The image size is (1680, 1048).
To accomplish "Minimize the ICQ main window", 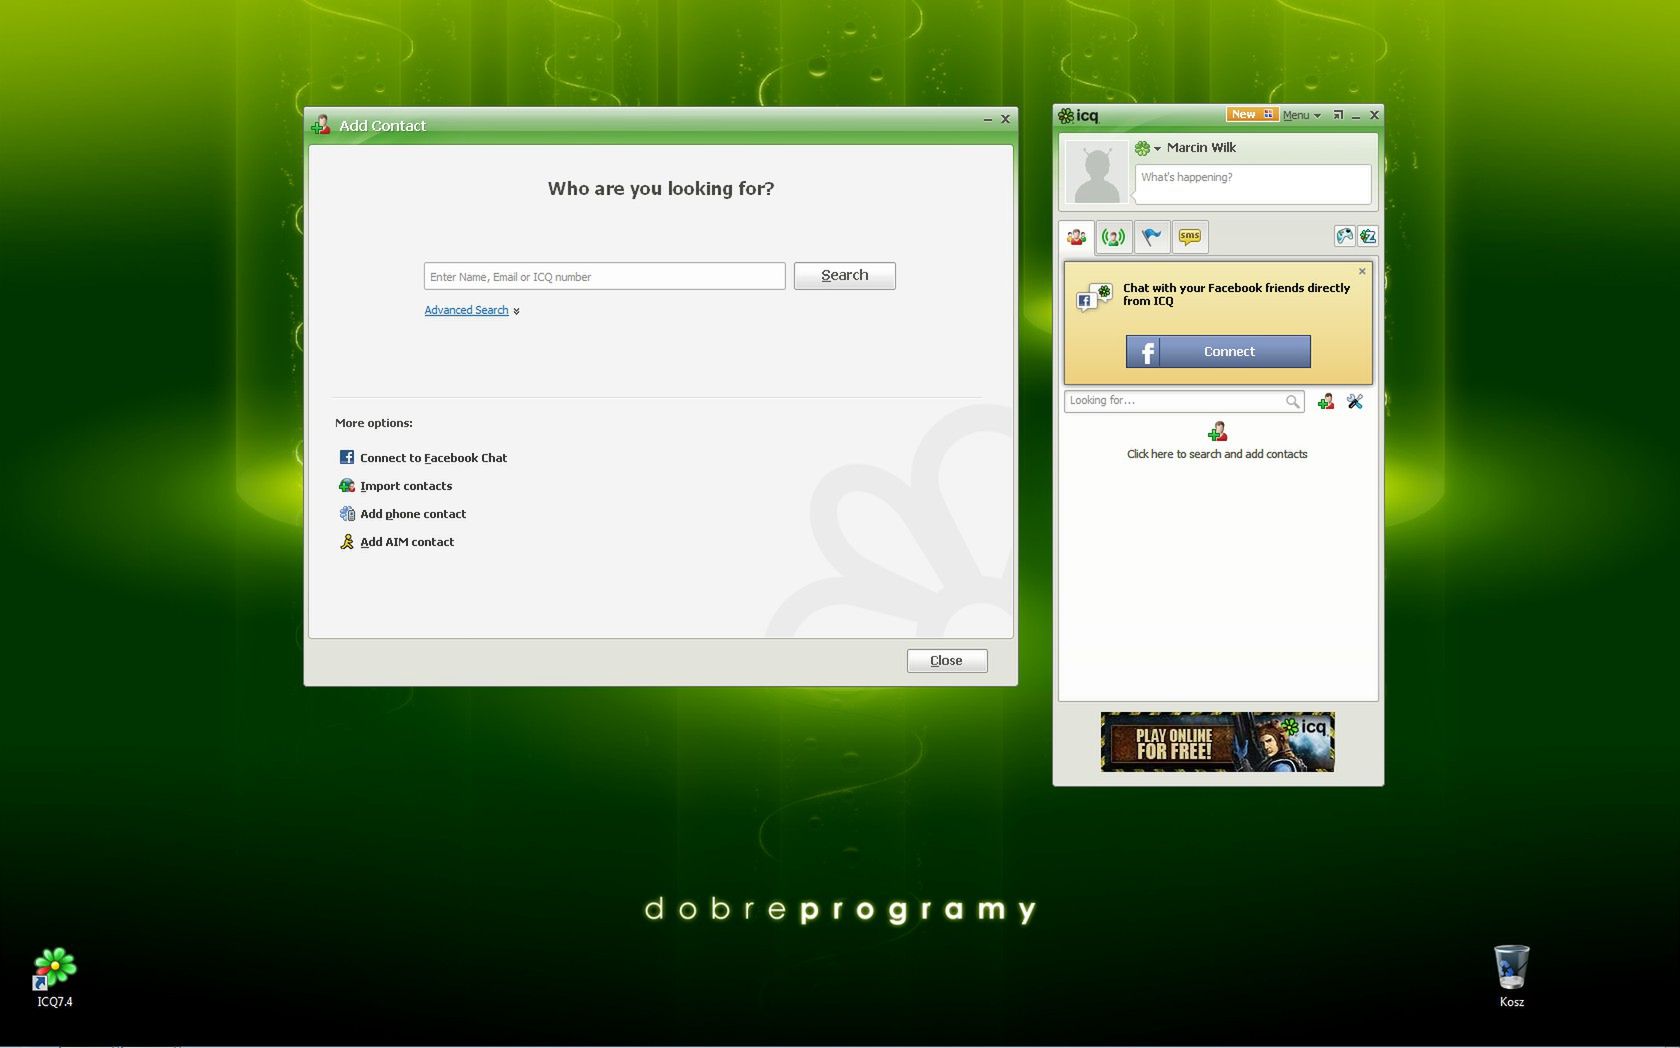I will [x=1356, y=116].
